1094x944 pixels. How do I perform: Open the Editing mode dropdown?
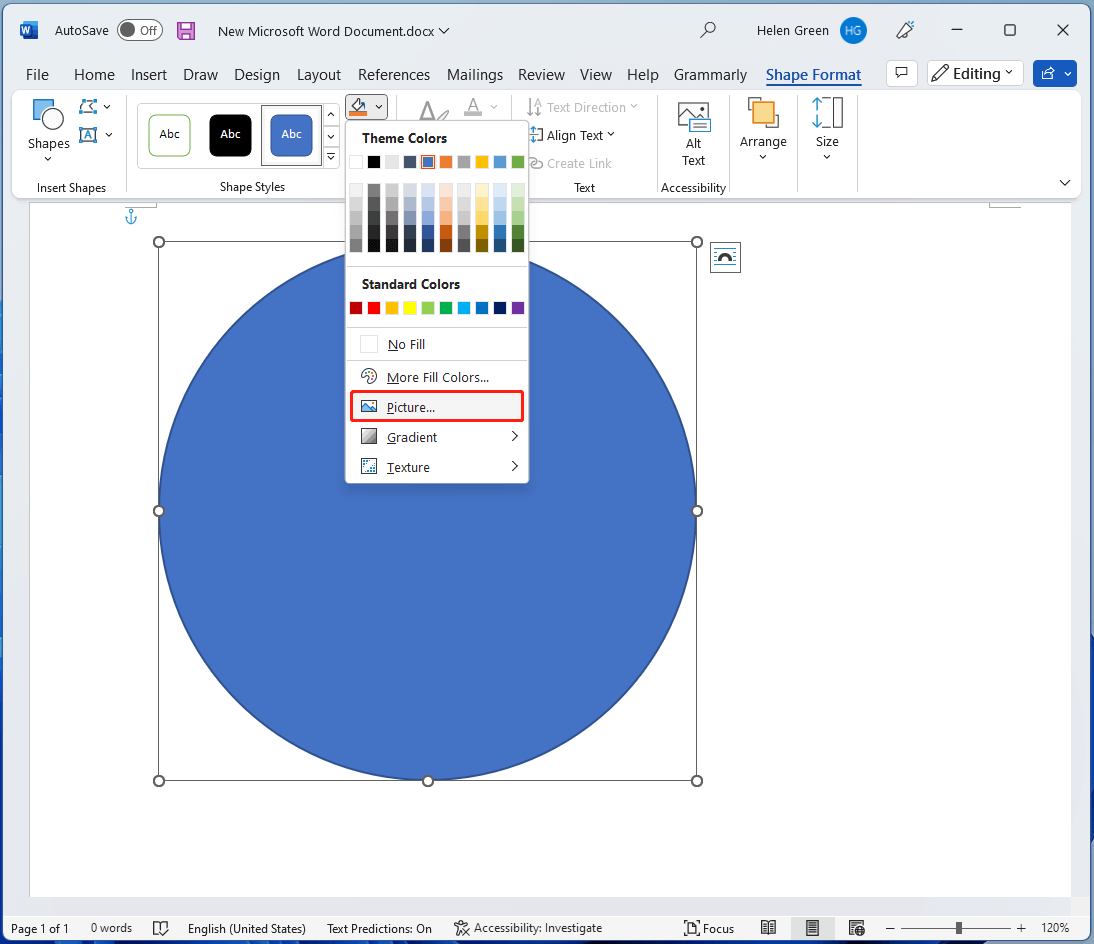click(975, 73)
